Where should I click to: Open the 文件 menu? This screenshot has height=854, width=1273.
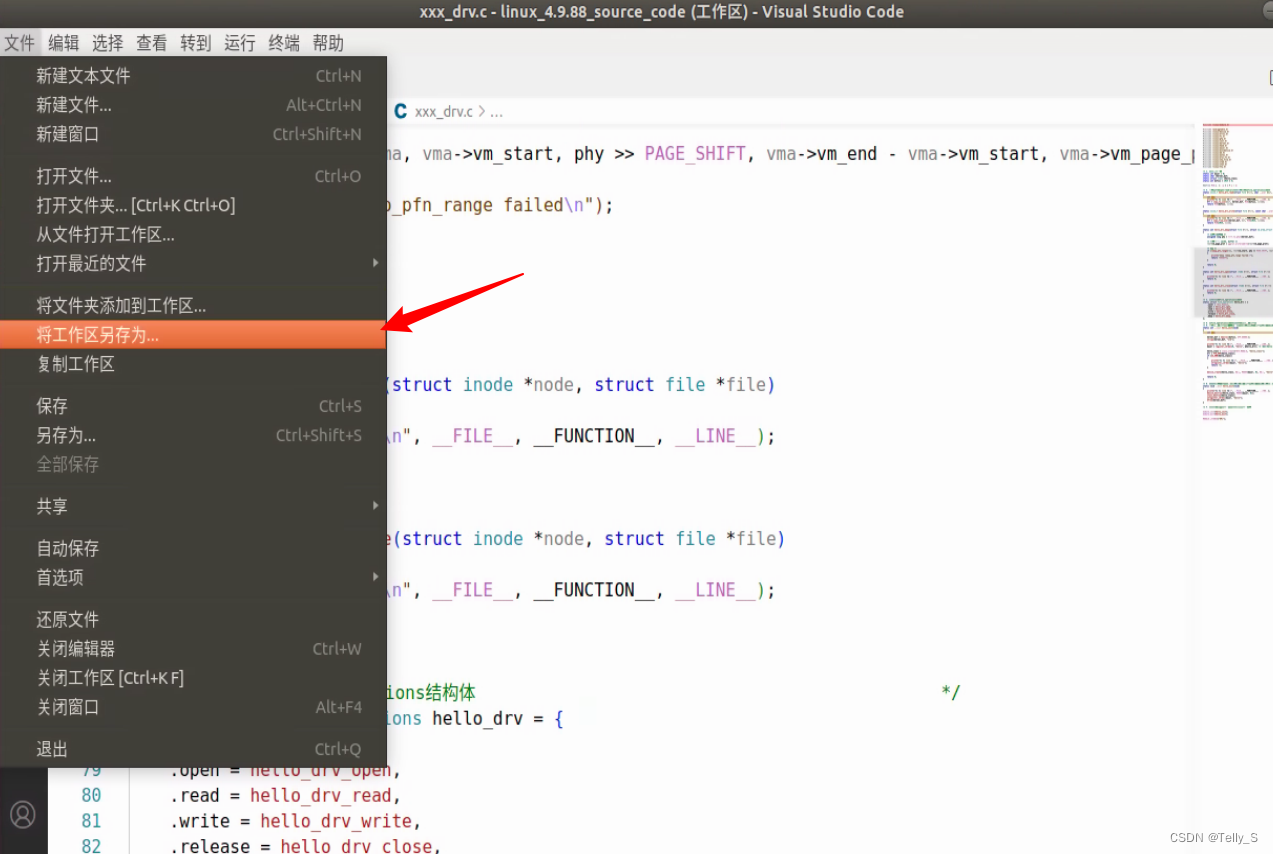click(x=19, y=43)
